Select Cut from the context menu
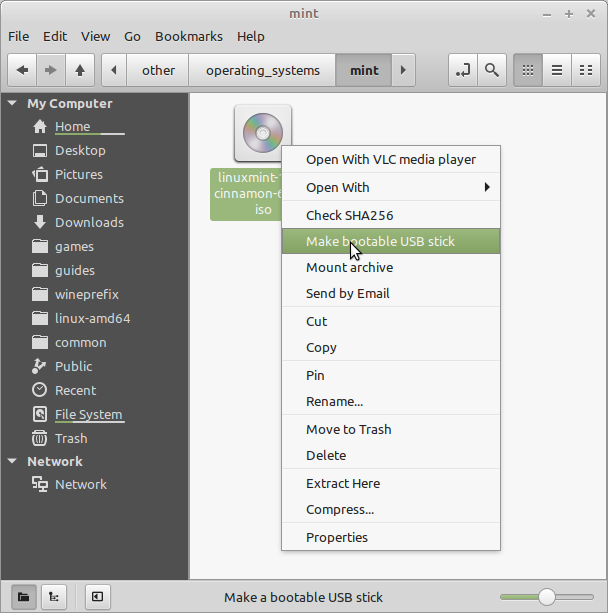This screenshot has height=613, width=608. pos(391,321)
